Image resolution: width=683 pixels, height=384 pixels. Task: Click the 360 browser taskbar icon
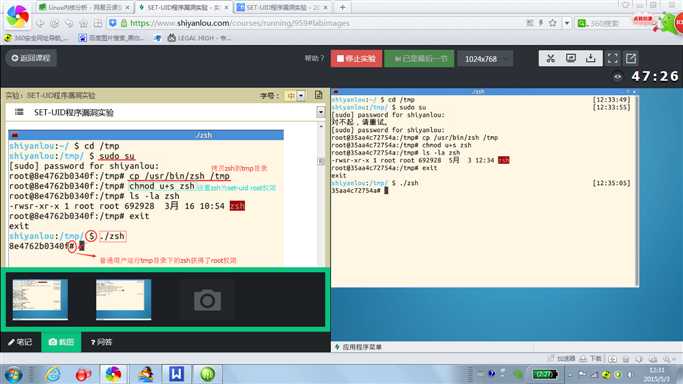pos(113,374)
